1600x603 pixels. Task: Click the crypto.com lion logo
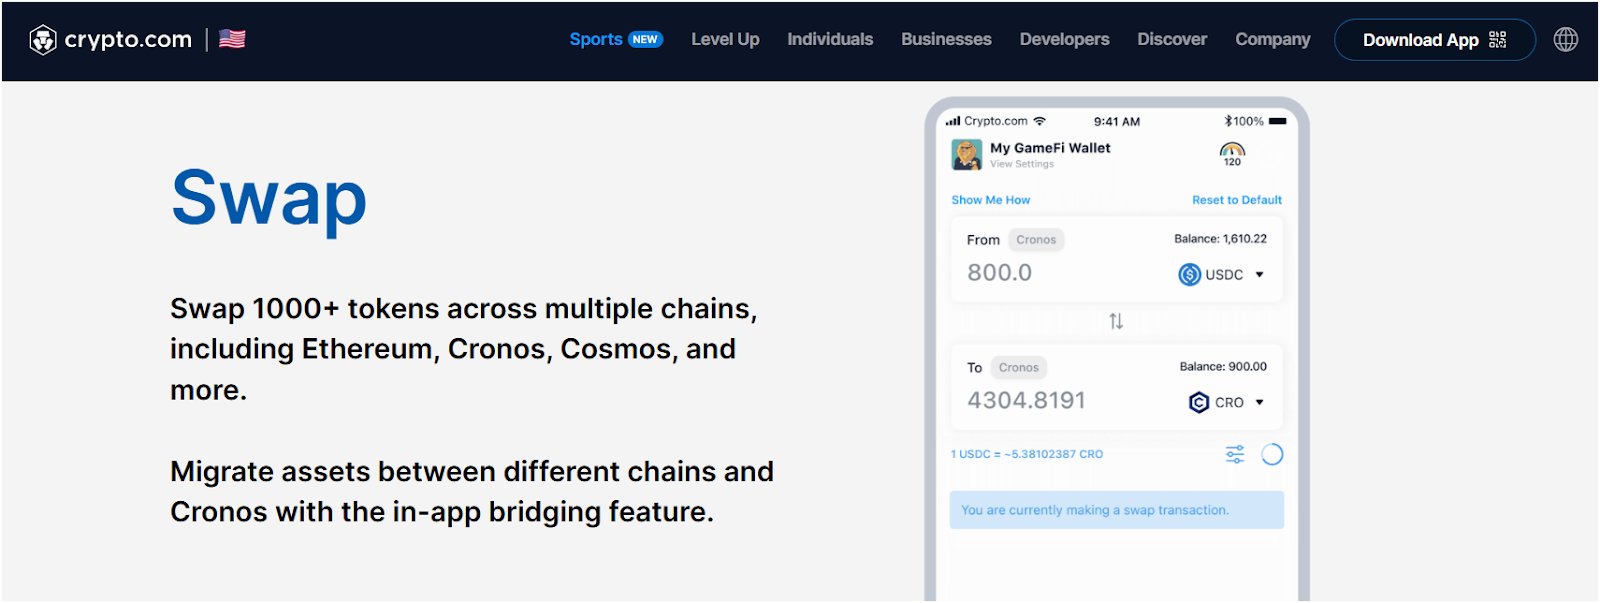click(x=43, y=40)
